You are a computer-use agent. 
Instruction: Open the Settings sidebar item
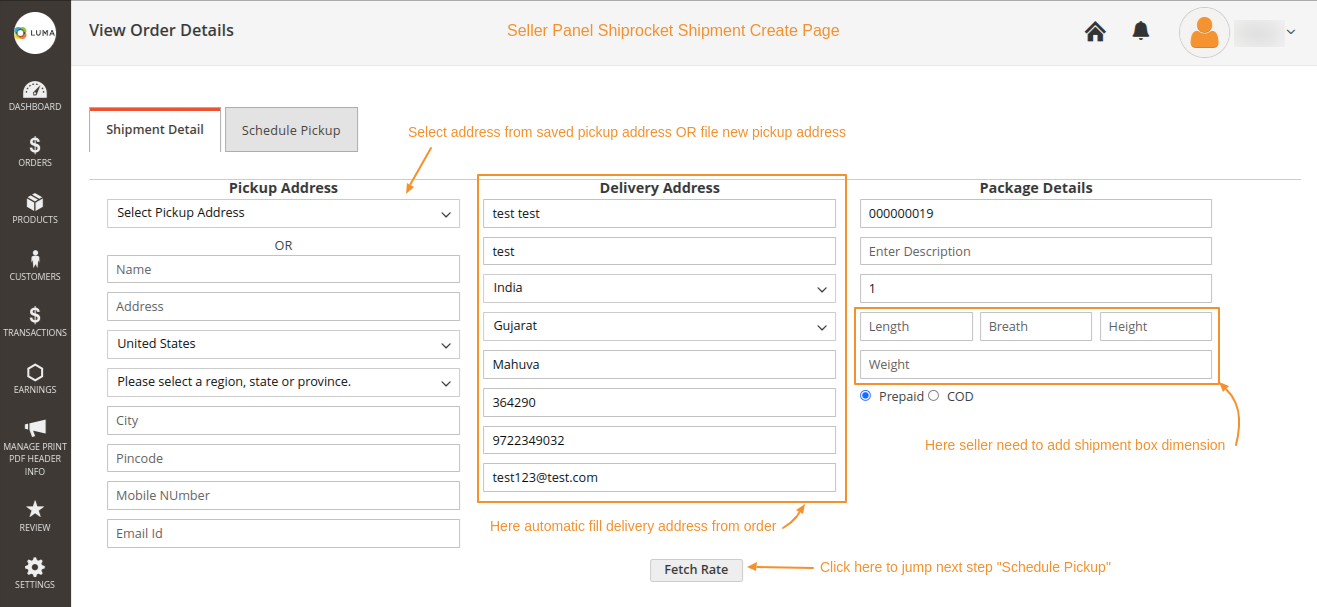(35, 571)
